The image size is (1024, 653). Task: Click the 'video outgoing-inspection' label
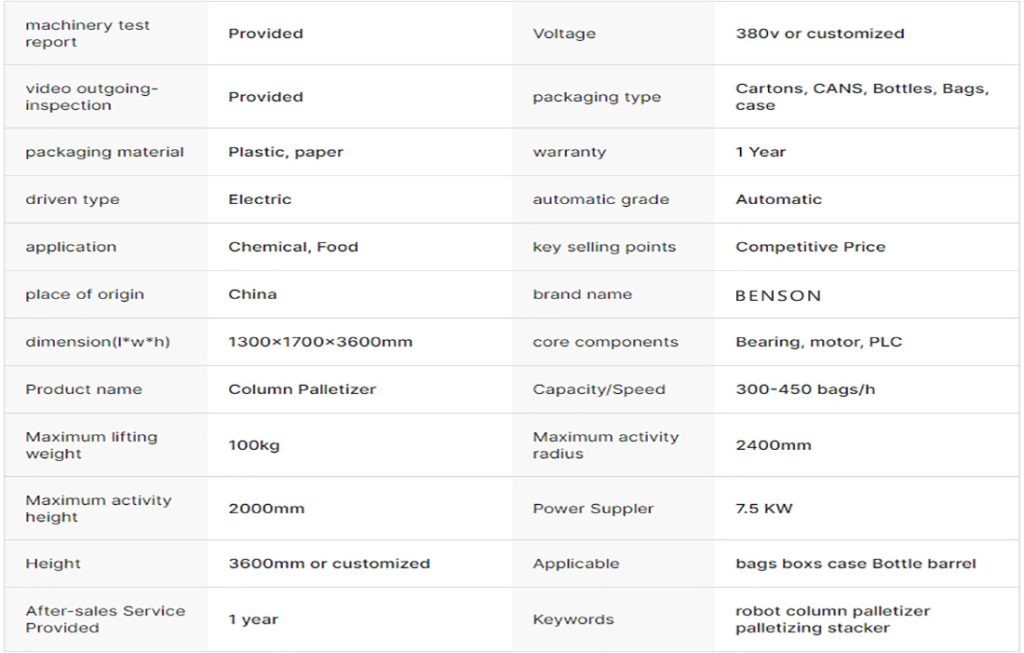pos(91,97)
